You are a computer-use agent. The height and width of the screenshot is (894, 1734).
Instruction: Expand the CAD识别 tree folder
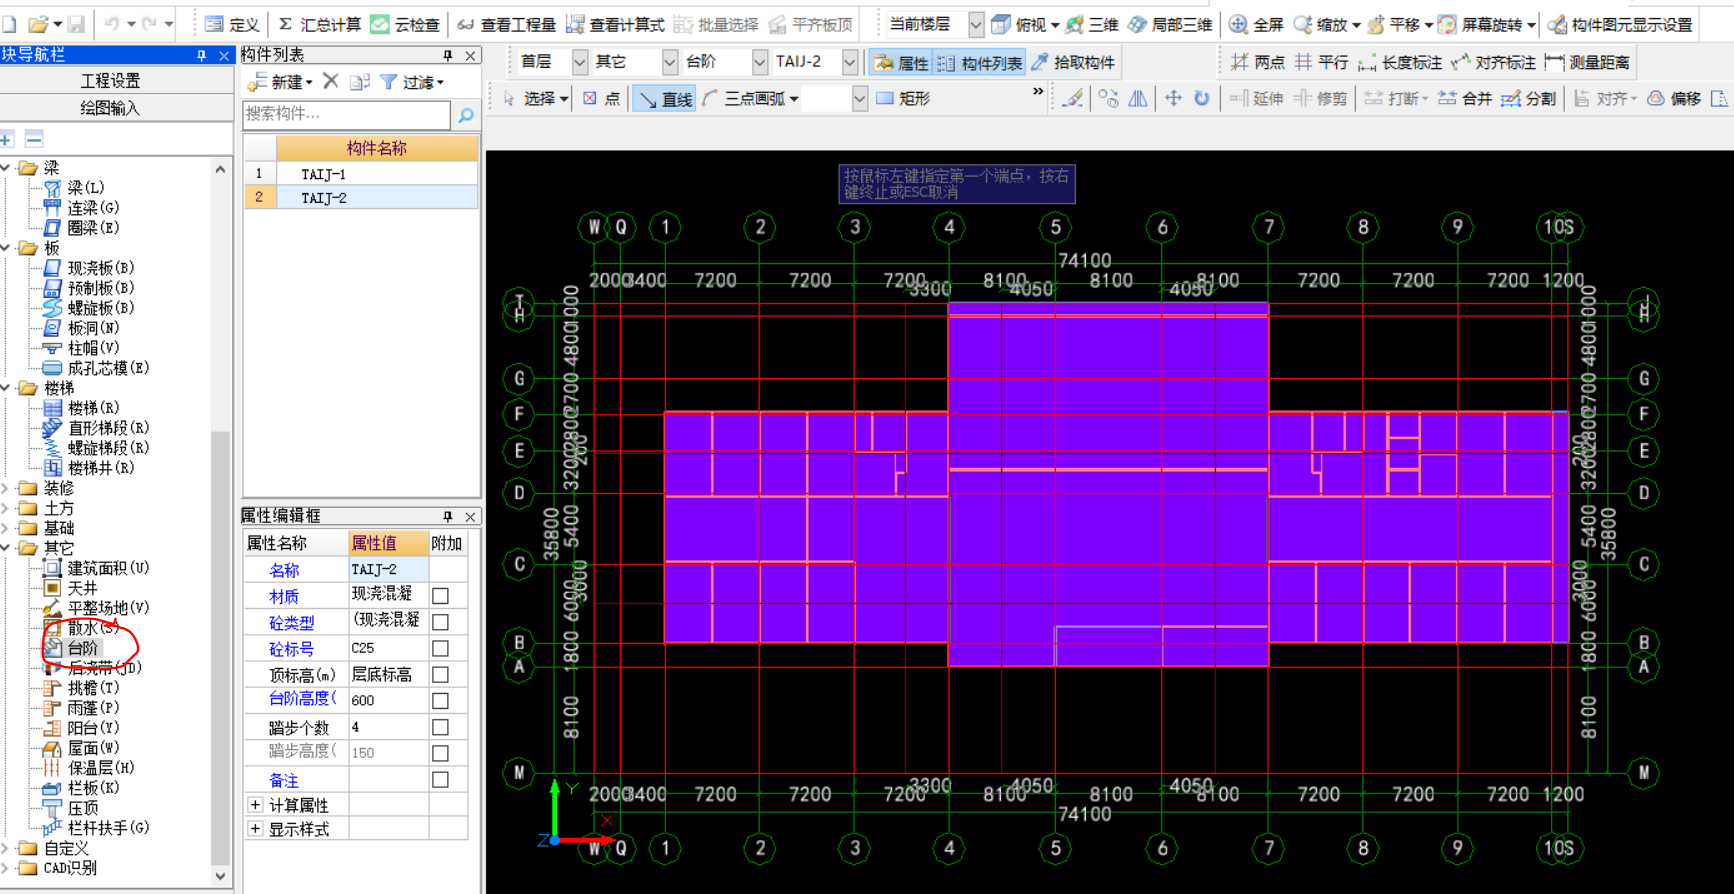coord(6,868)
